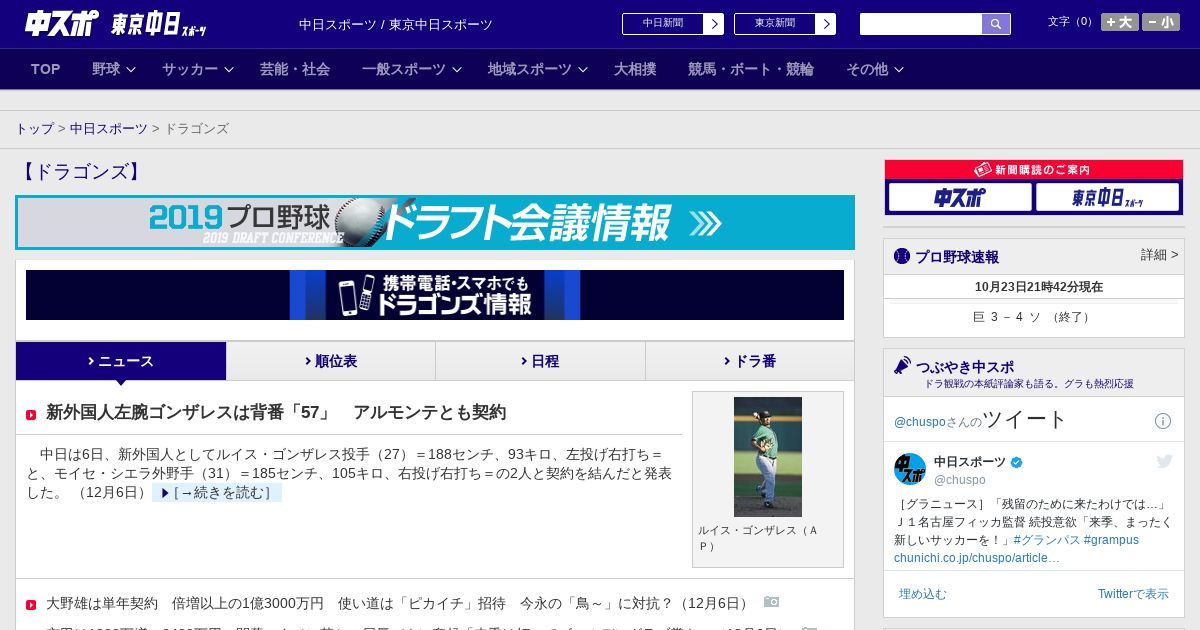Click the red bullet before 大野雄 headline
The image size is (1200, 630).
pos(31,604)
